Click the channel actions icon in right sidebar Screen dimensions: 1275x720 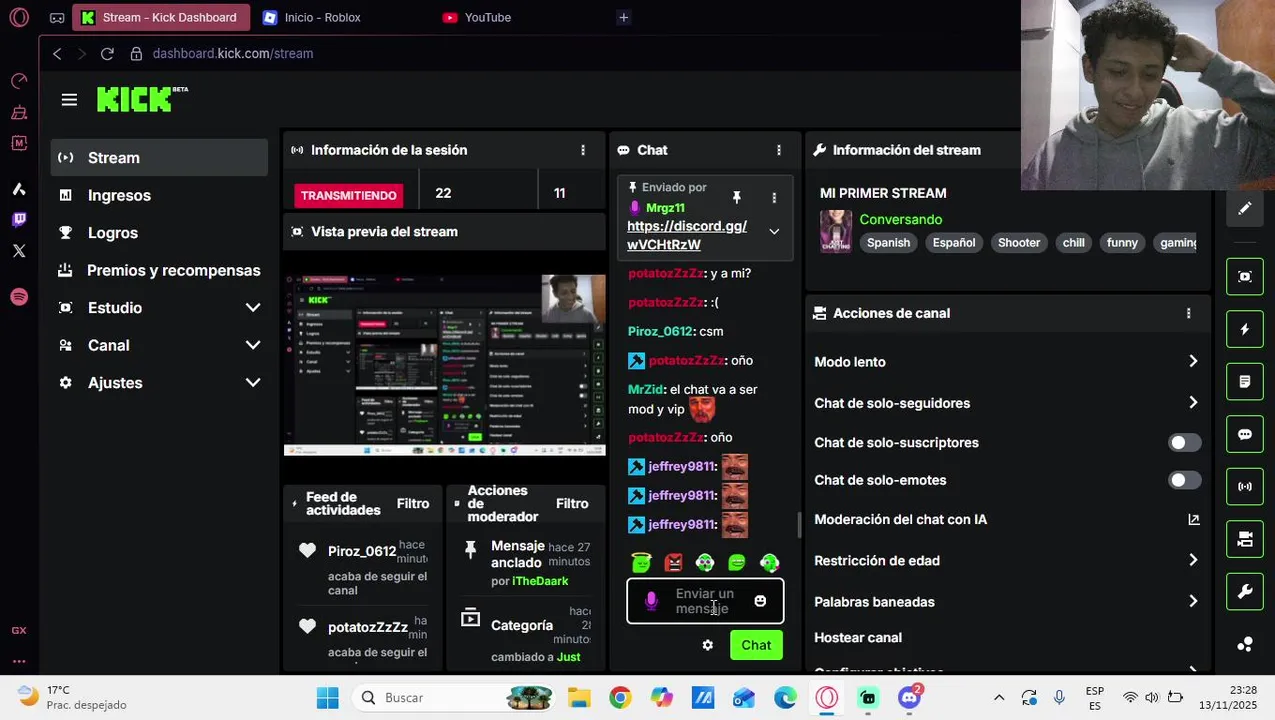(x=1245, y=539)
